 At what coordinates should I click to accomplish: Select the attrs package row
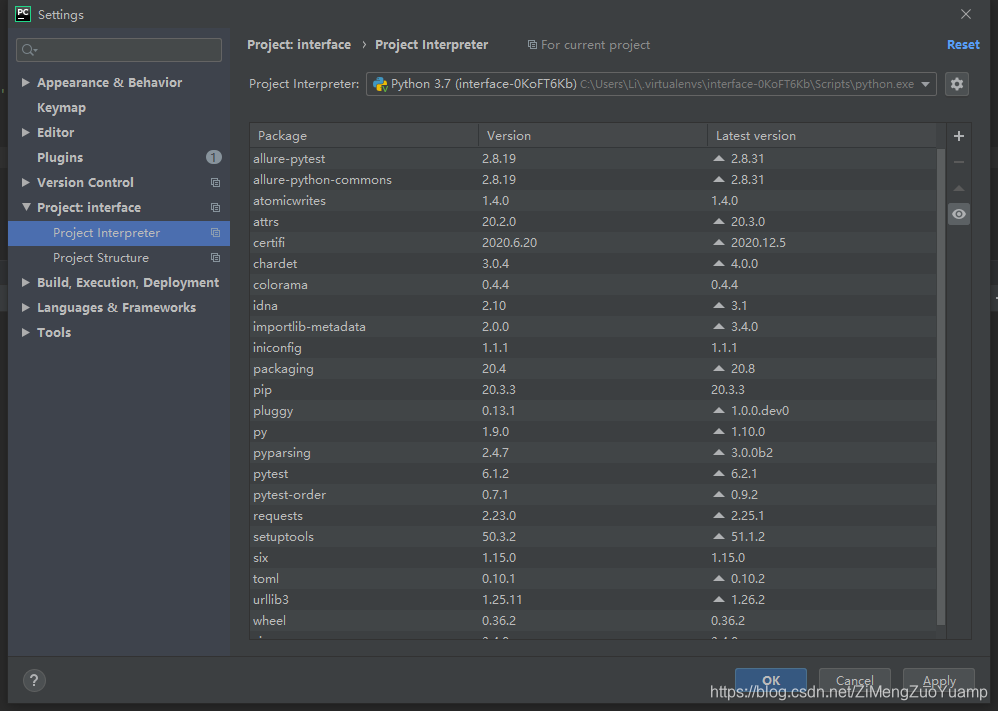tap(593, 222)
